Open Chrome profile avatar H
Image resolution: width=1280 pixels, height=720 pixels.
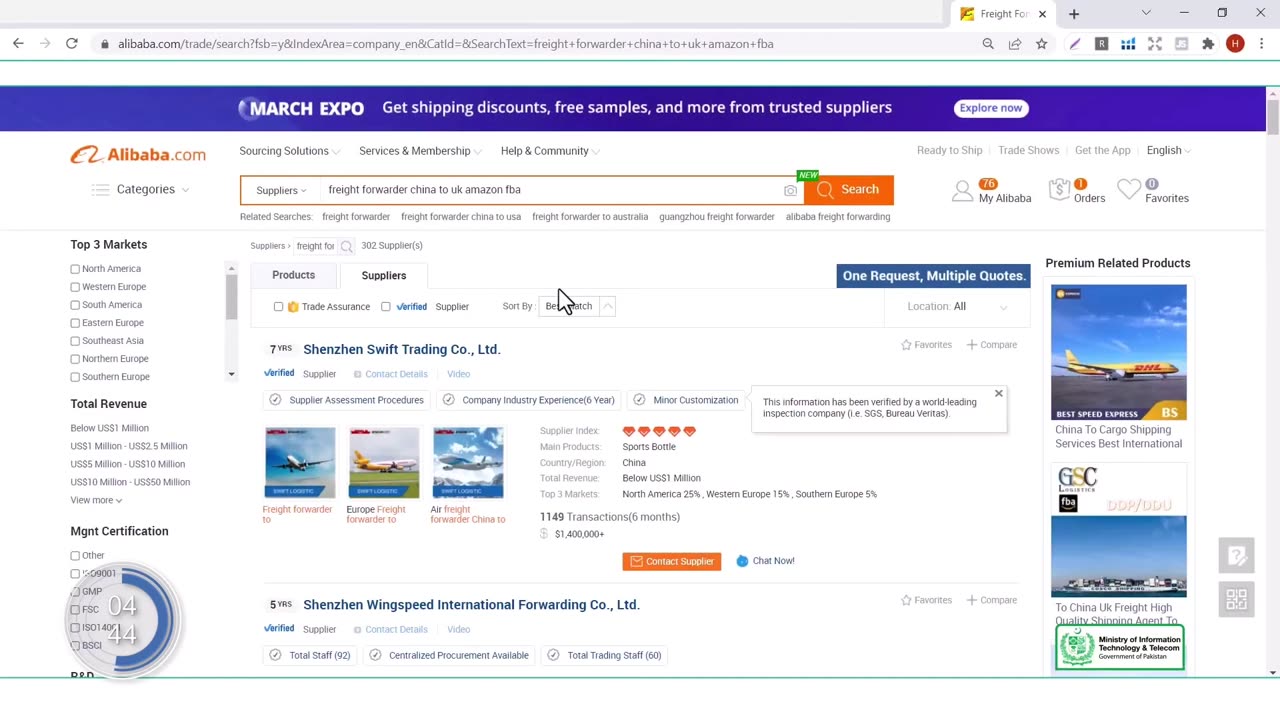(1235, 44)
